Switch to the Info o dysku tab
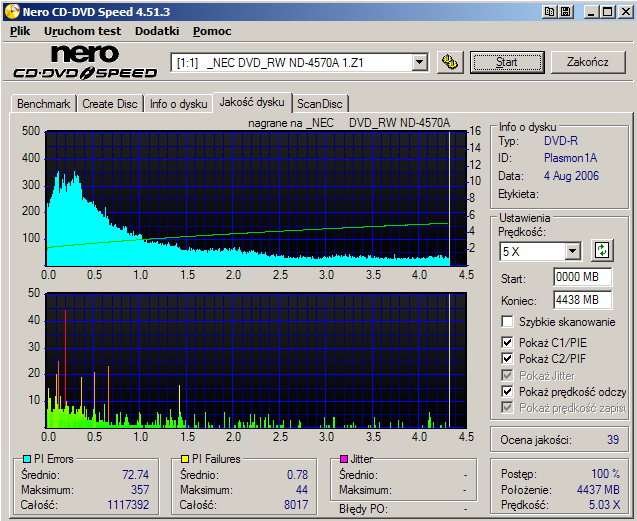The image size is (637, 521). 178,104
